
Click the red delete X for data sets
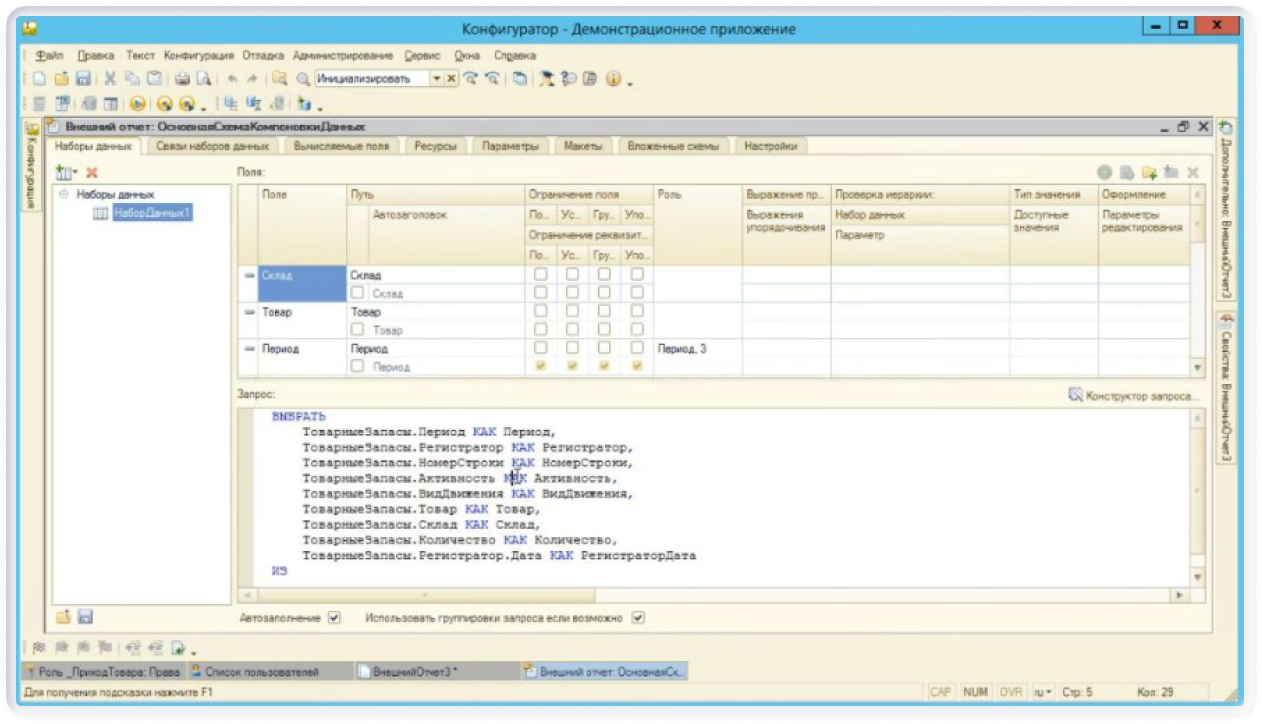92,173
